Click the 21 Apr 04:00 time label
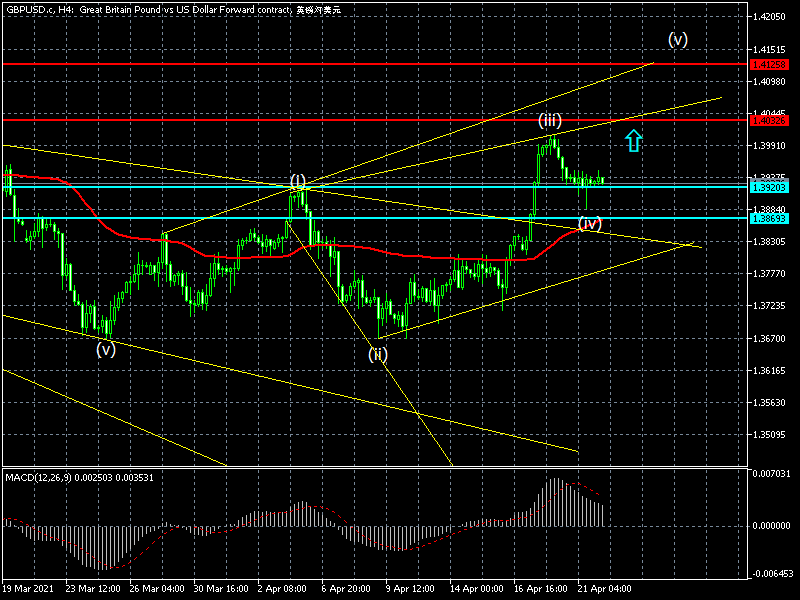The image size is (800, 600). pos(605,588)
